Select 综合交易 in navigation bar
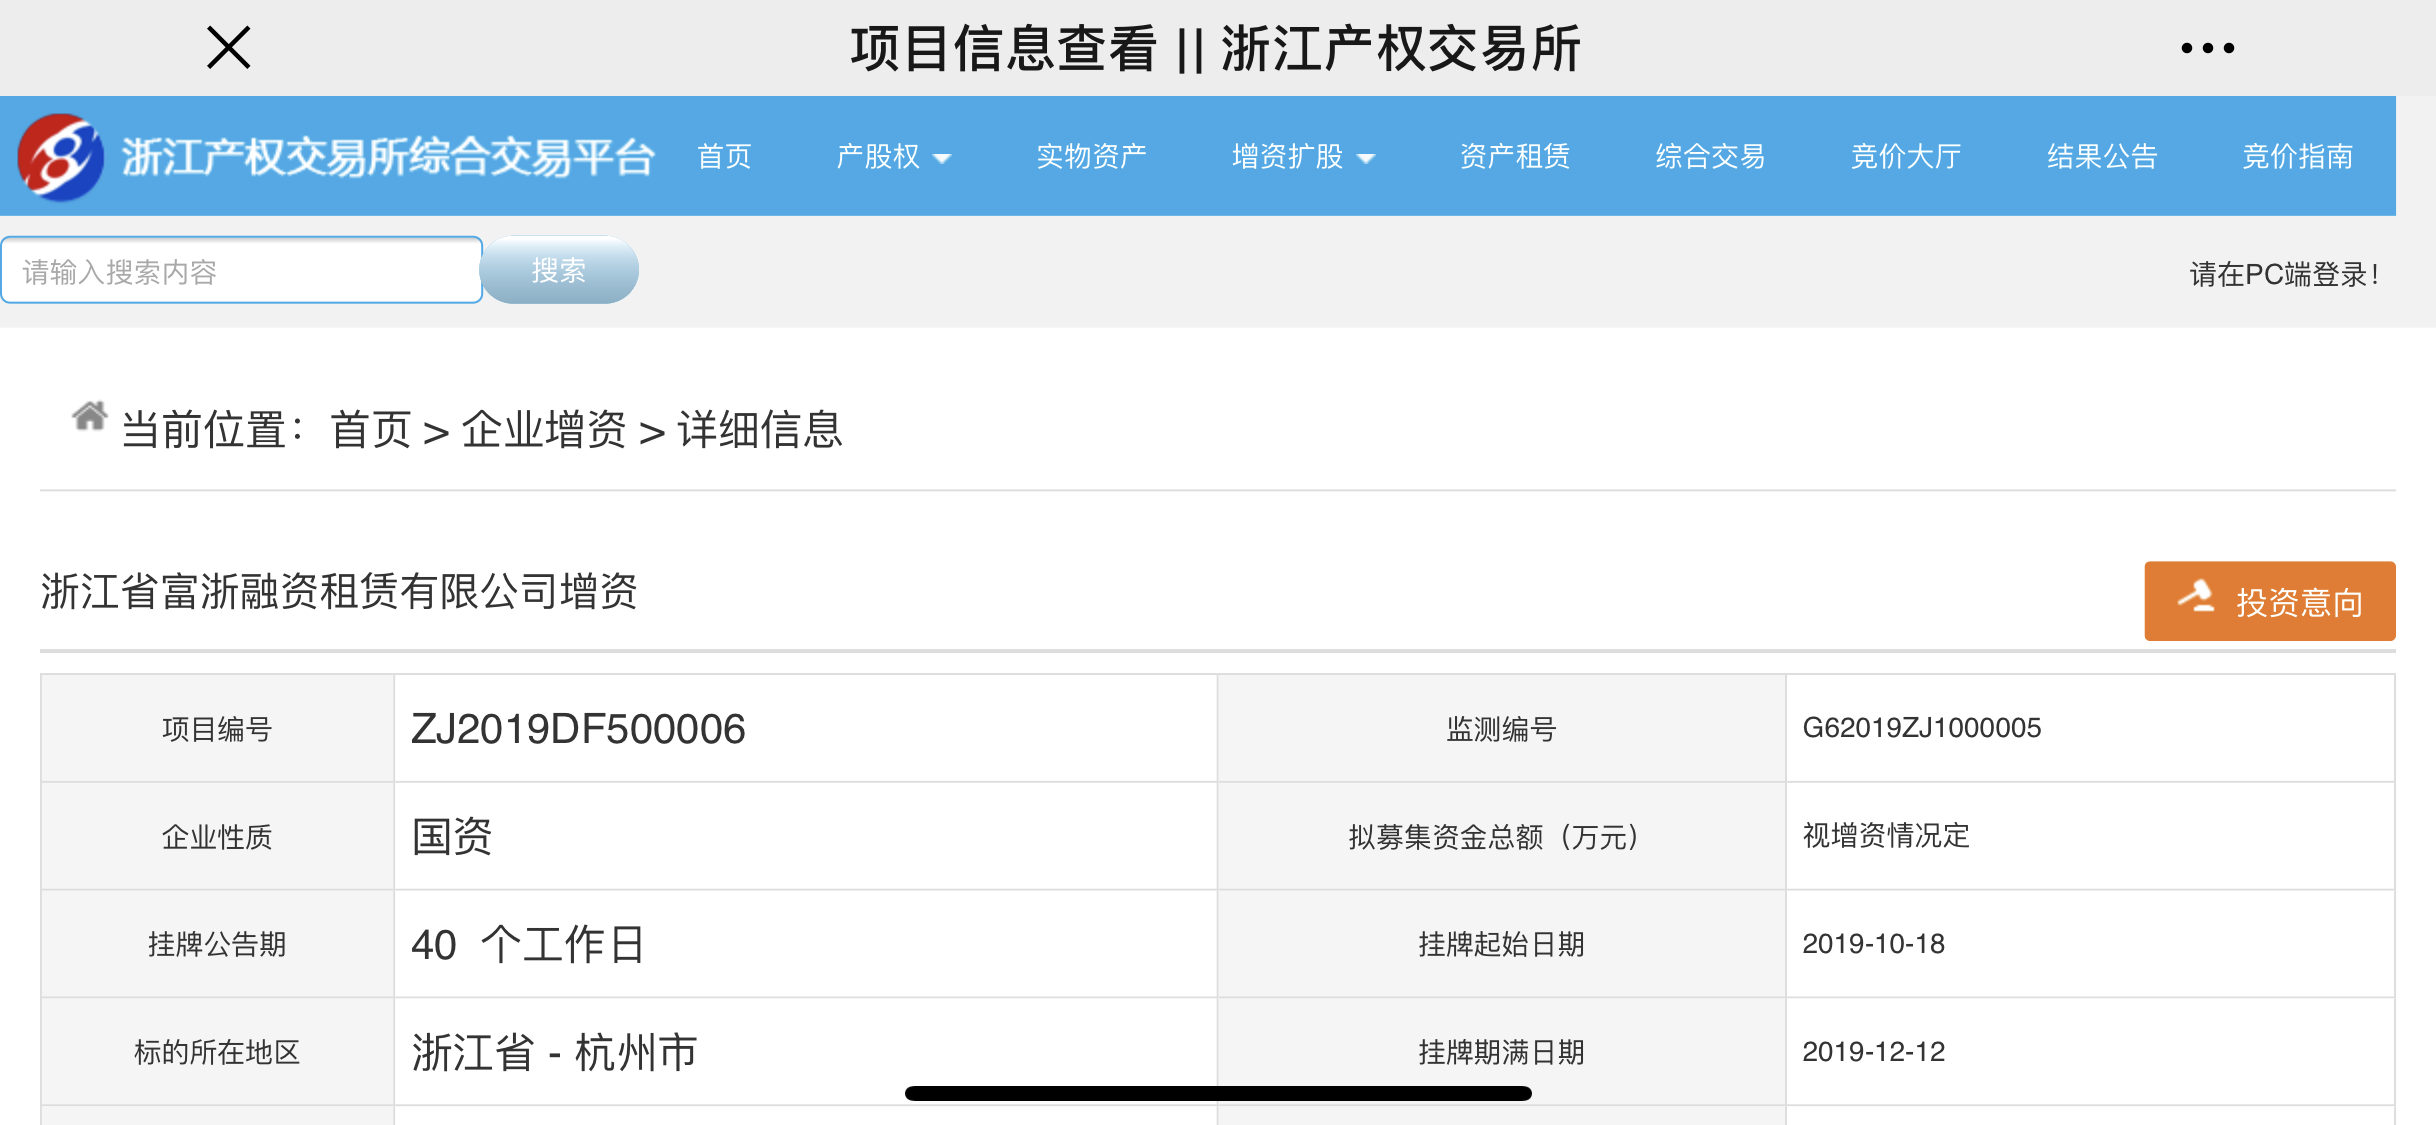Viewport: 2436px width, 1125px height. click(1710, 156)
